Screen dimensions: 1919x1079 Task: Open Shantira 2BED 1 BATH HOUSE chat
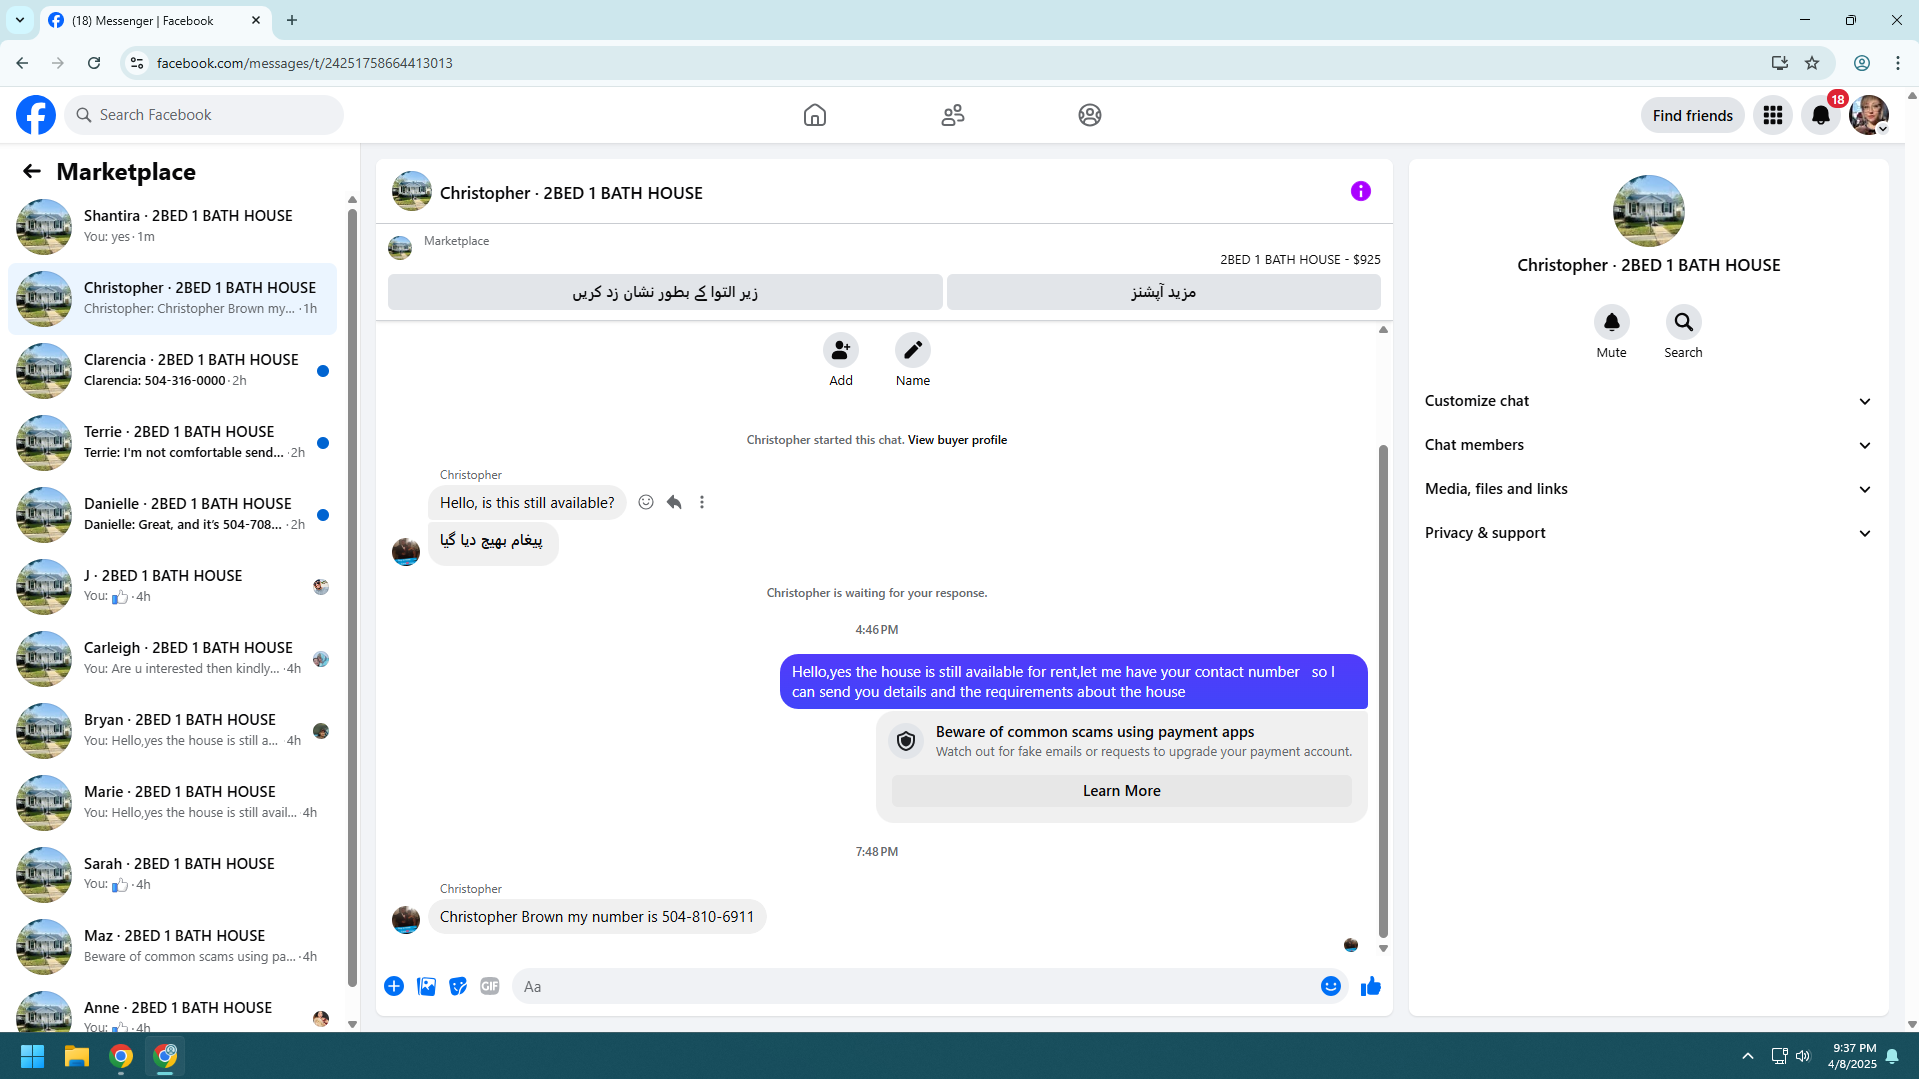coord(172,226)
